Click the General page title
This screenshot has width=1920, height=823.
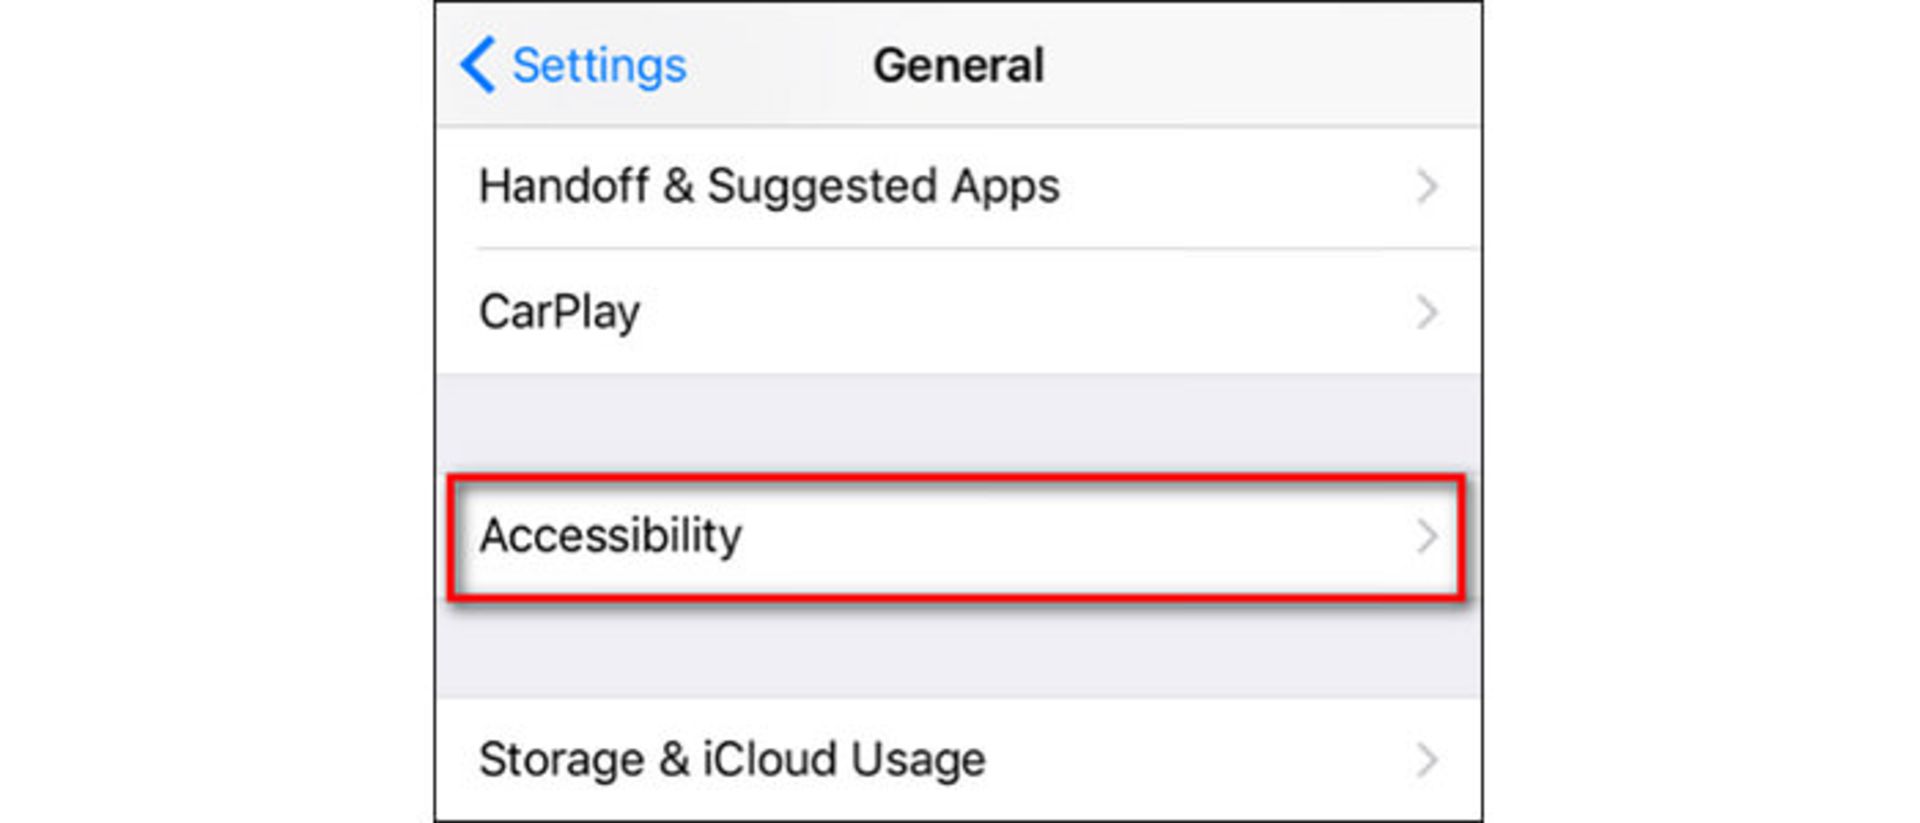tap(958, 66)
